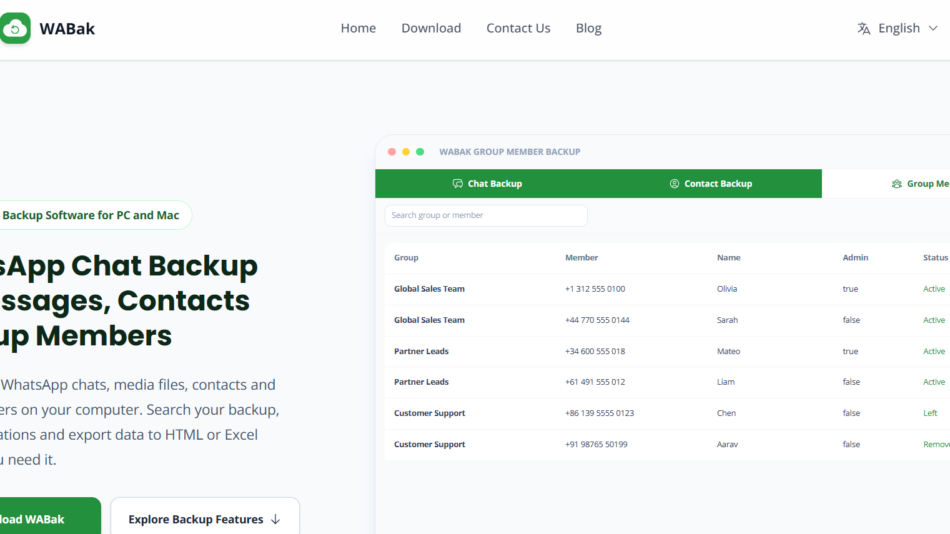Click the name Sarah
The width and height of the screenshot is (950, 534).
(727, 320)
